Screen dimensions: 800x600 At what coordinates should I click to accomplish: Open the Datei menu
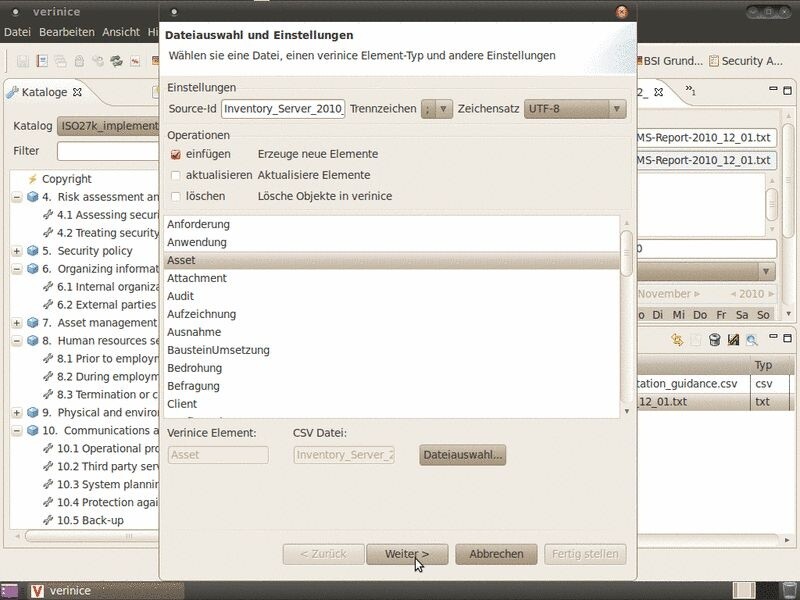18,32
